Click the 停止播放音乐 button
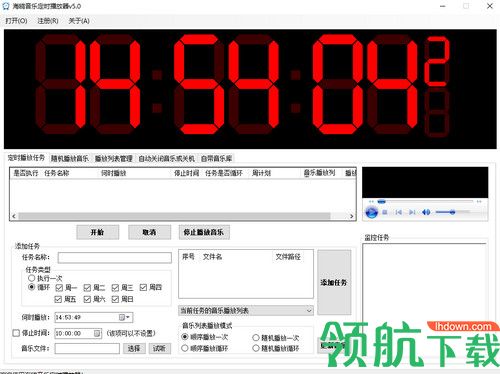 click(204, 232)
